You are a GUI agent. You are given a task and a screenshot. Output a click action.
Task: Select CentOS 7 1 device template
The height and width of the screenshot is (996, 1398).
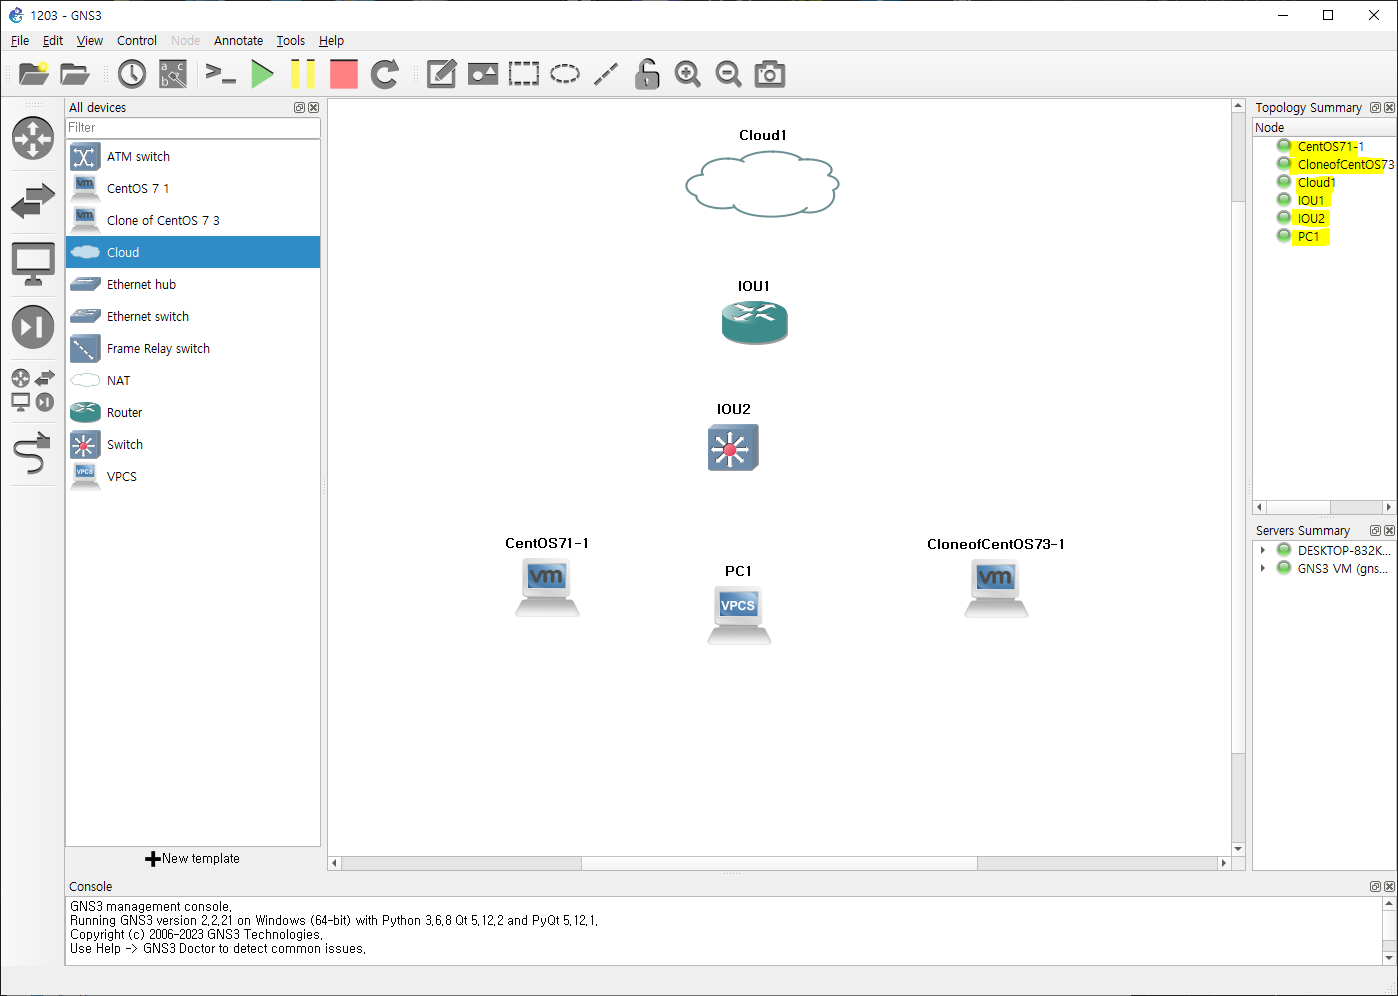tap(193, 189)
